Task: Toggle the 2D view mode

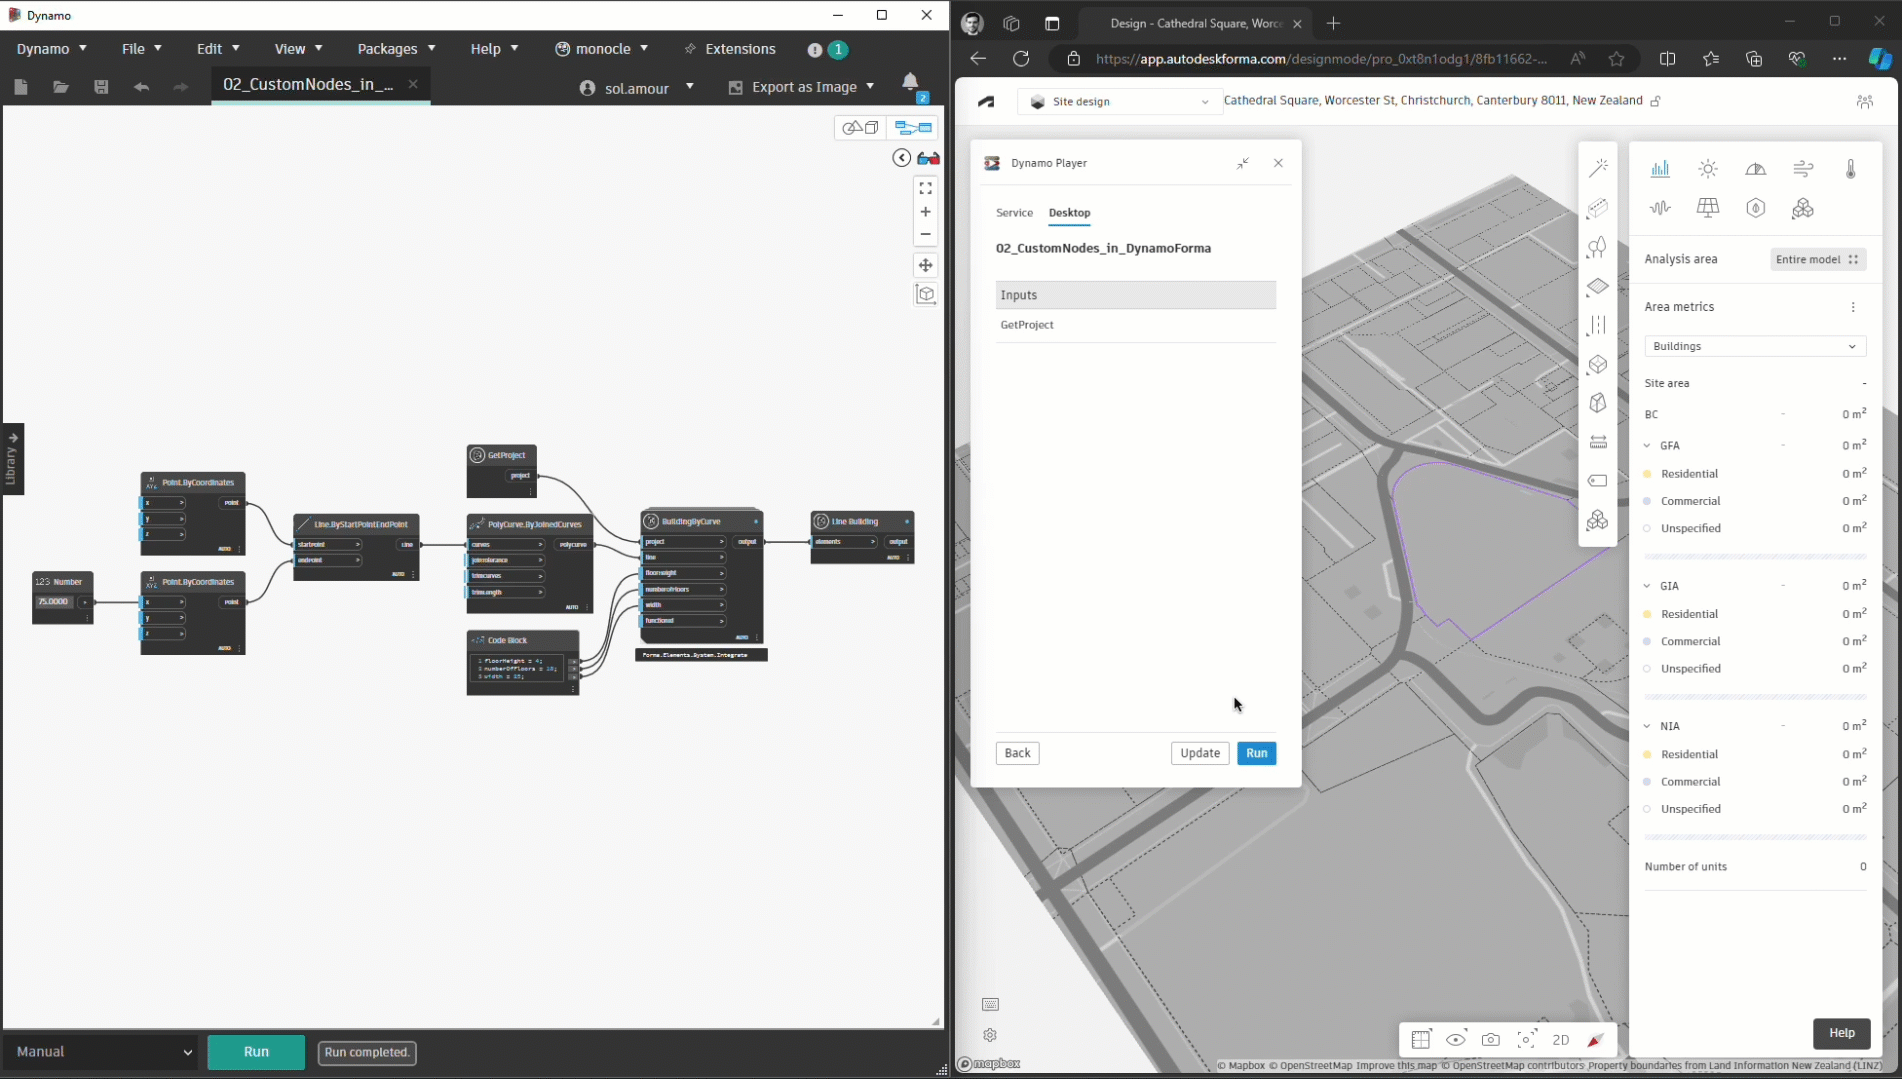Action: tap(1560, 1040)
